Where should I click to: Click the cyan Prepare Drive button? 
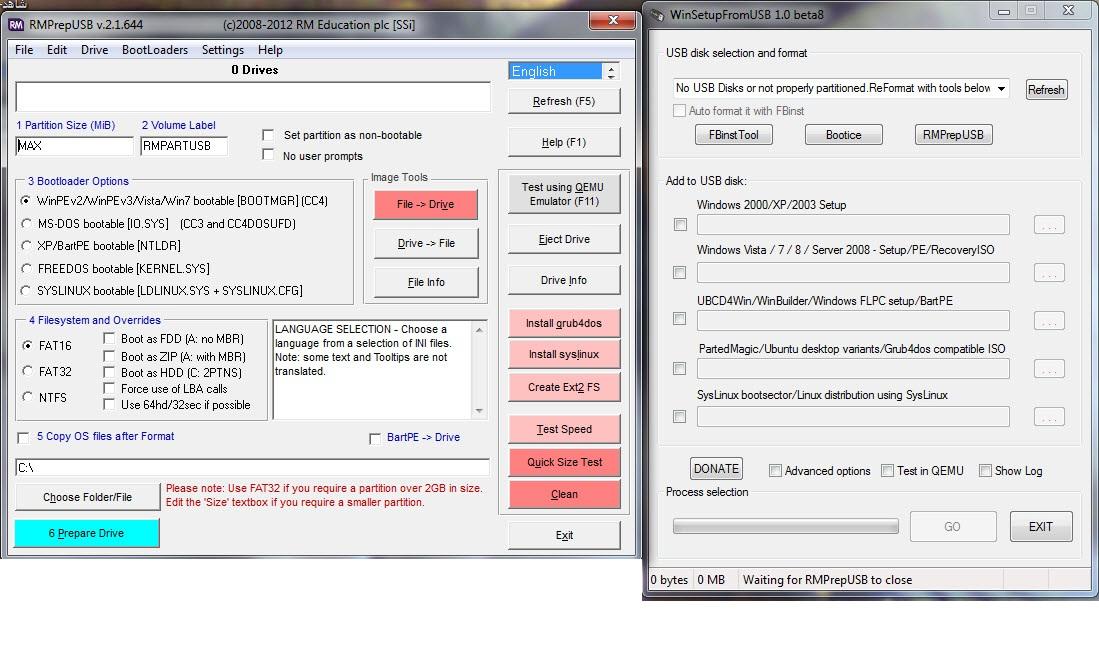point(87,533)
